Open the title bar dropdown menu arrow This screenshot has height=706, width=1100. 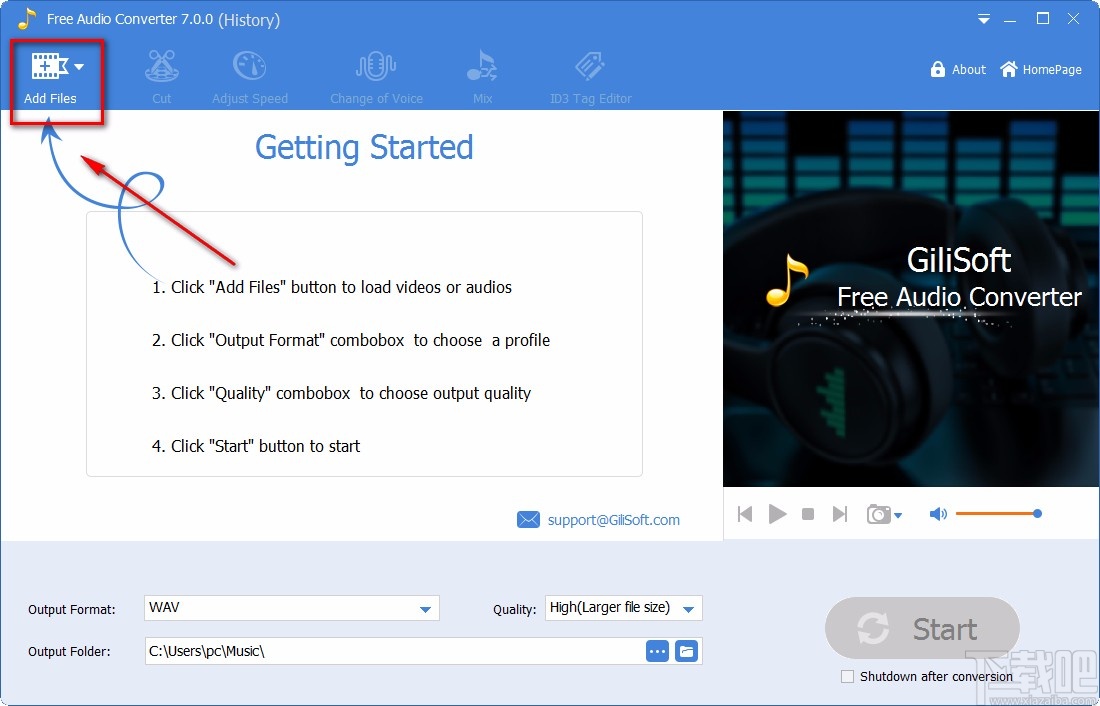[984, 20]
